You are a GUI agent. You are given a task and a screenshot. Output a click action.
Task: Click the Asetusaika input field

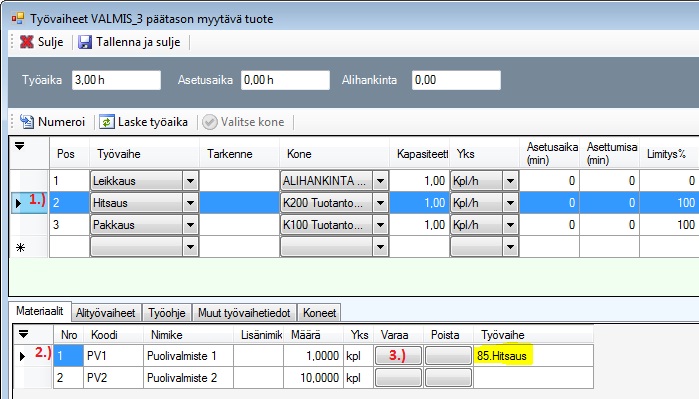coord(285,80)
